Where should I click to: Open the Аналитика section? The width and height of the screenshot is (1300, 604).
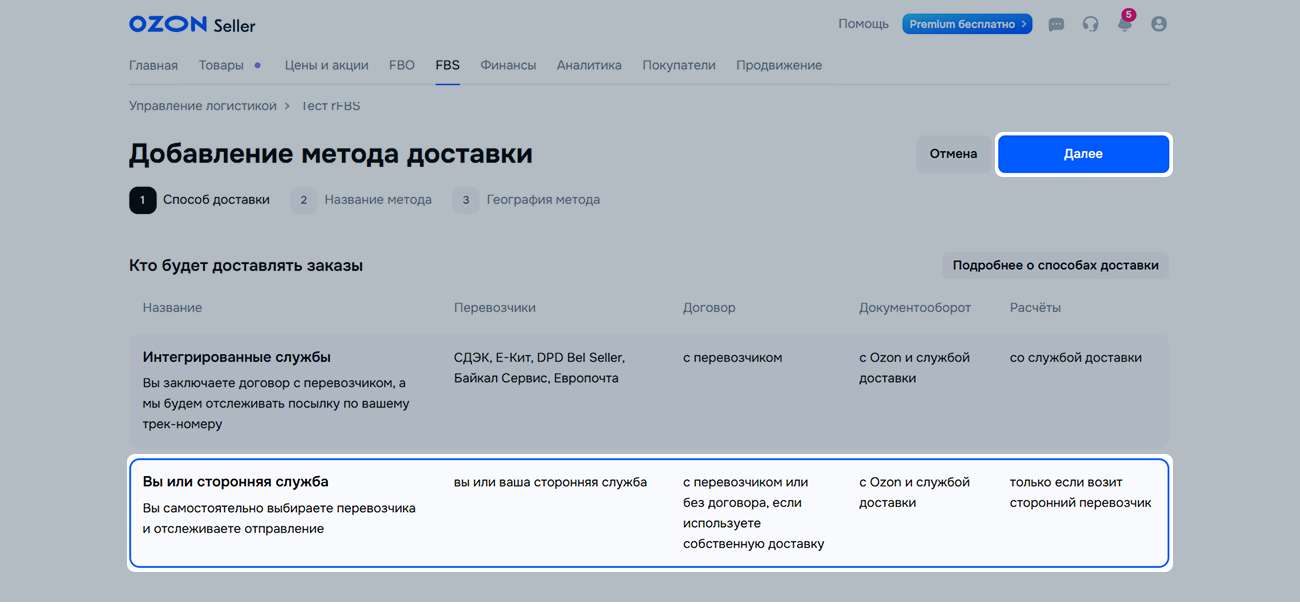pyautogui.click(x=589, y=65)
